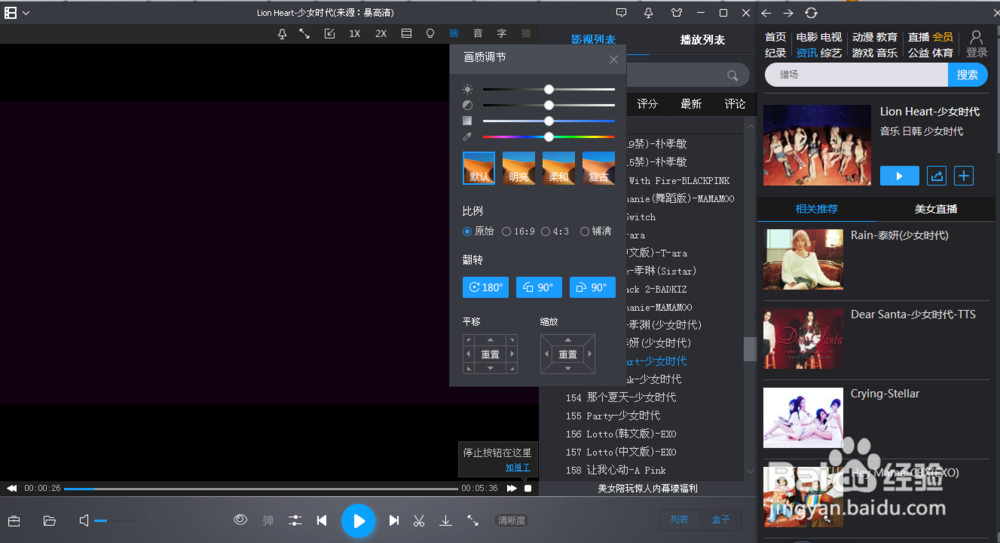Rotate video 90° counterclockwise
This screenshot has width=1000, height=543.
(539, 287)
